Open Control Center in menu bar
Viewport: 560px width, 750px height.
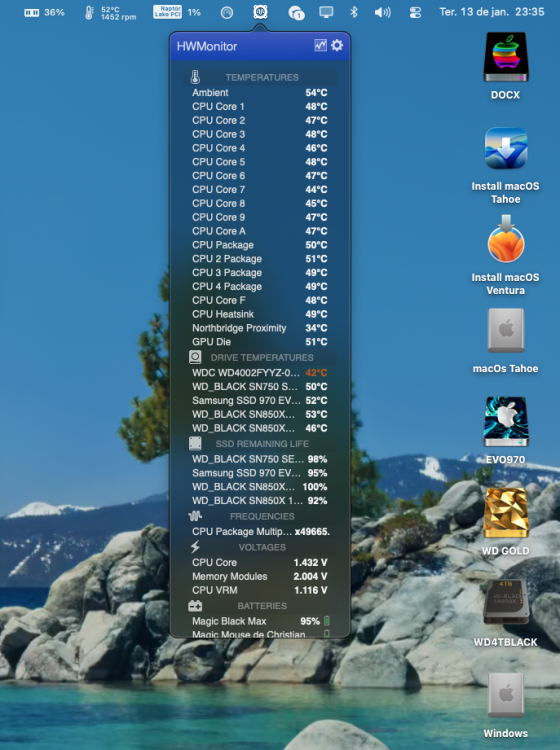coord(415,12)
